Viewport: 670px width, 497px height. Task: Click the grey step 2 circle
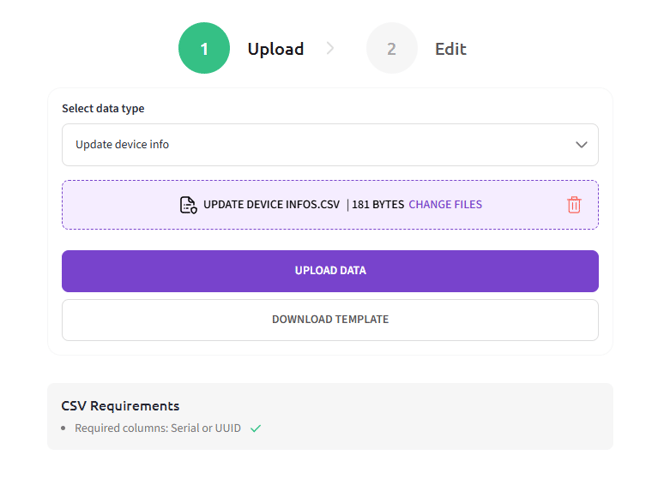pyautogui.click(x=391, y=49)
